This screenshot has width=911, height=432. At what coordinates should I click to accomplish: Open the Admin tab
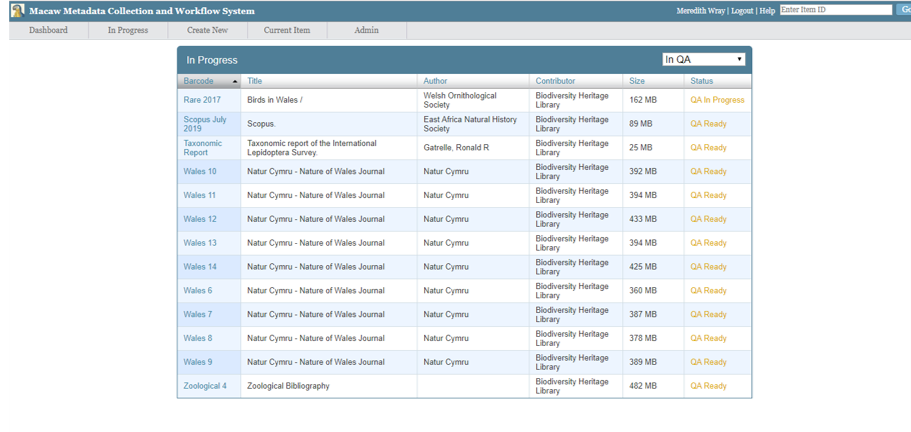tap(366, 30)
